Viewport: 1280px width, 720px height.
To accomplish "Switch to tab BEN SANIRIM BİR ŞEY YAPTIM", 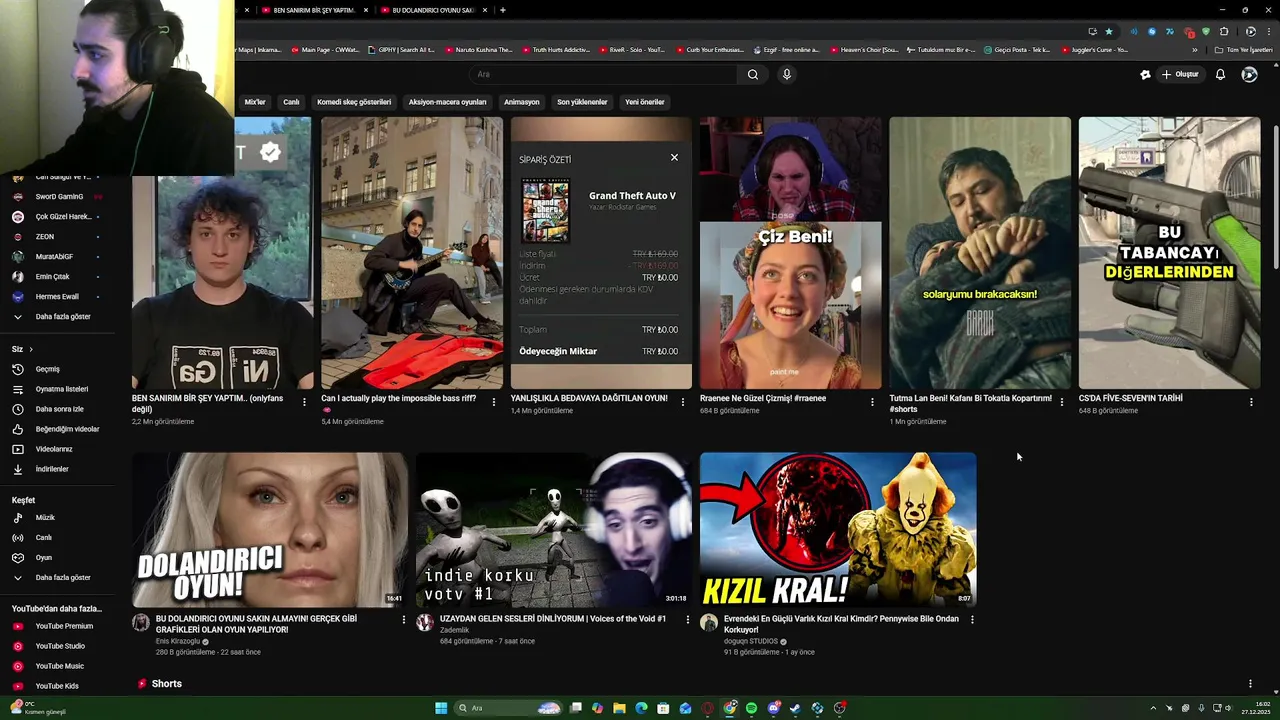I will click(x=314, y=10).
